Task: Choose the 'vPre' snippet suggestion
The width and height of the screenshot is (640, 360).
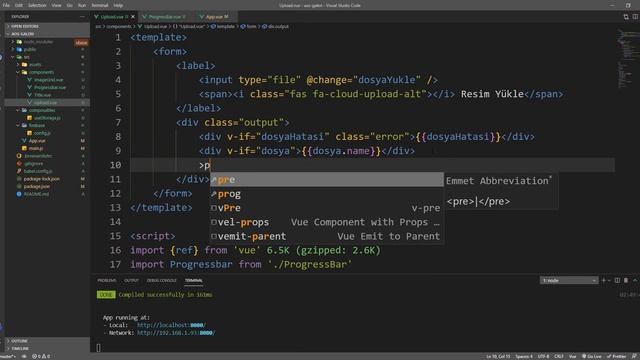Action: pos(327,208)
